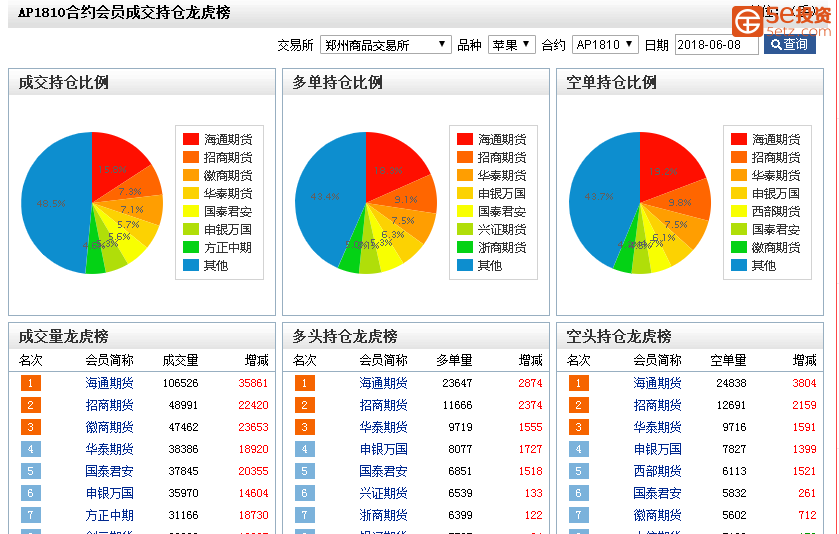Open 华泰期货 link in 成交量龙虎榜
The width and height of the screenshot is (839, 534).
coord(109,449)
